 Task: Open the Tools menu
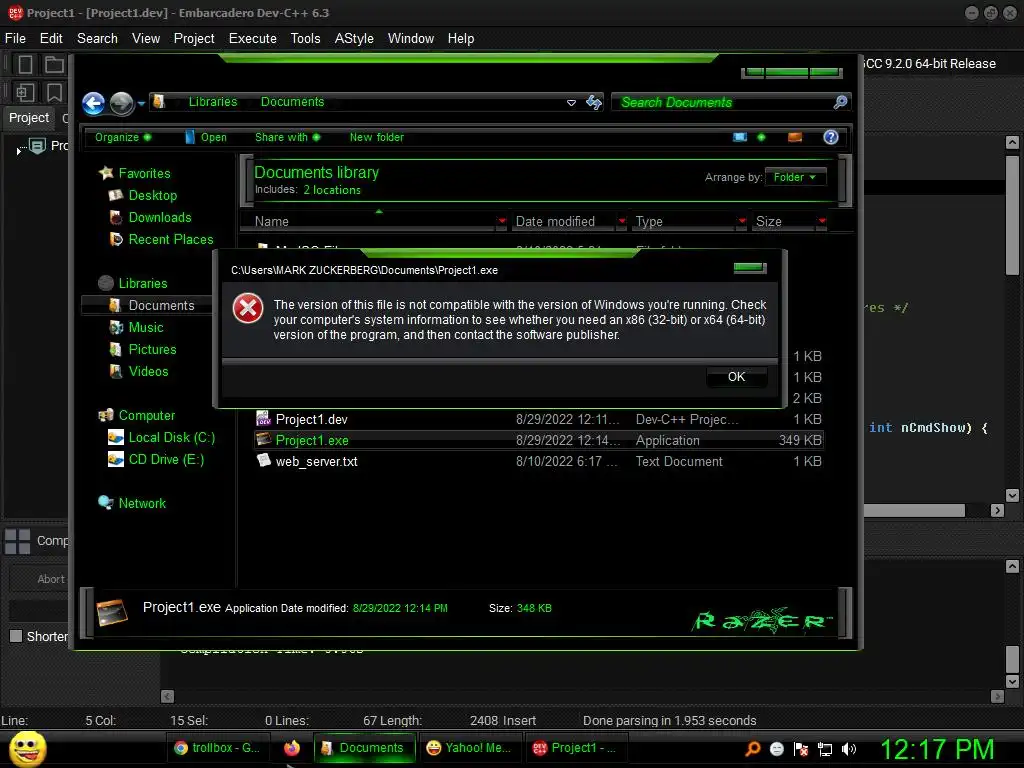306,39
